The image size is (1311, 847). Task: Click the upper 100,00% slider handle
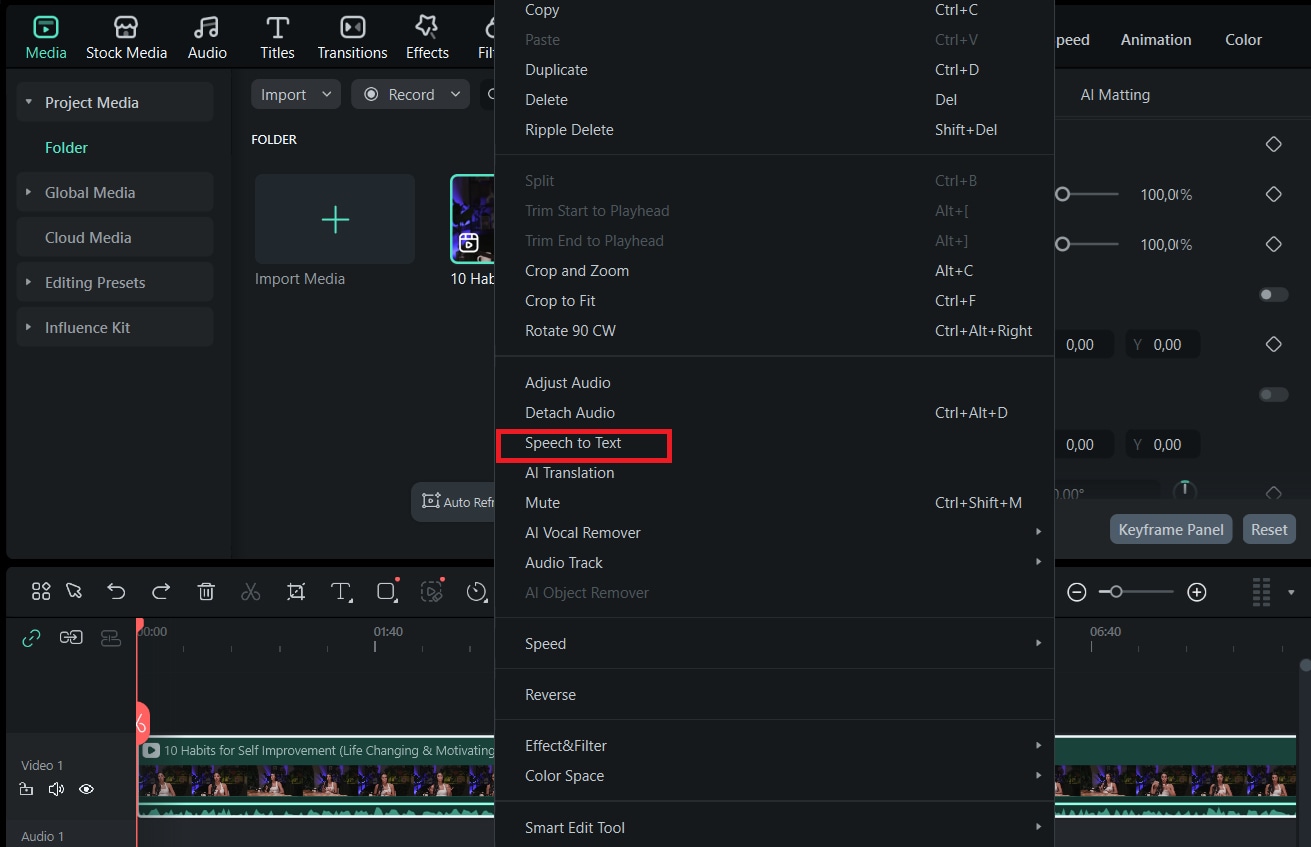1063,194
